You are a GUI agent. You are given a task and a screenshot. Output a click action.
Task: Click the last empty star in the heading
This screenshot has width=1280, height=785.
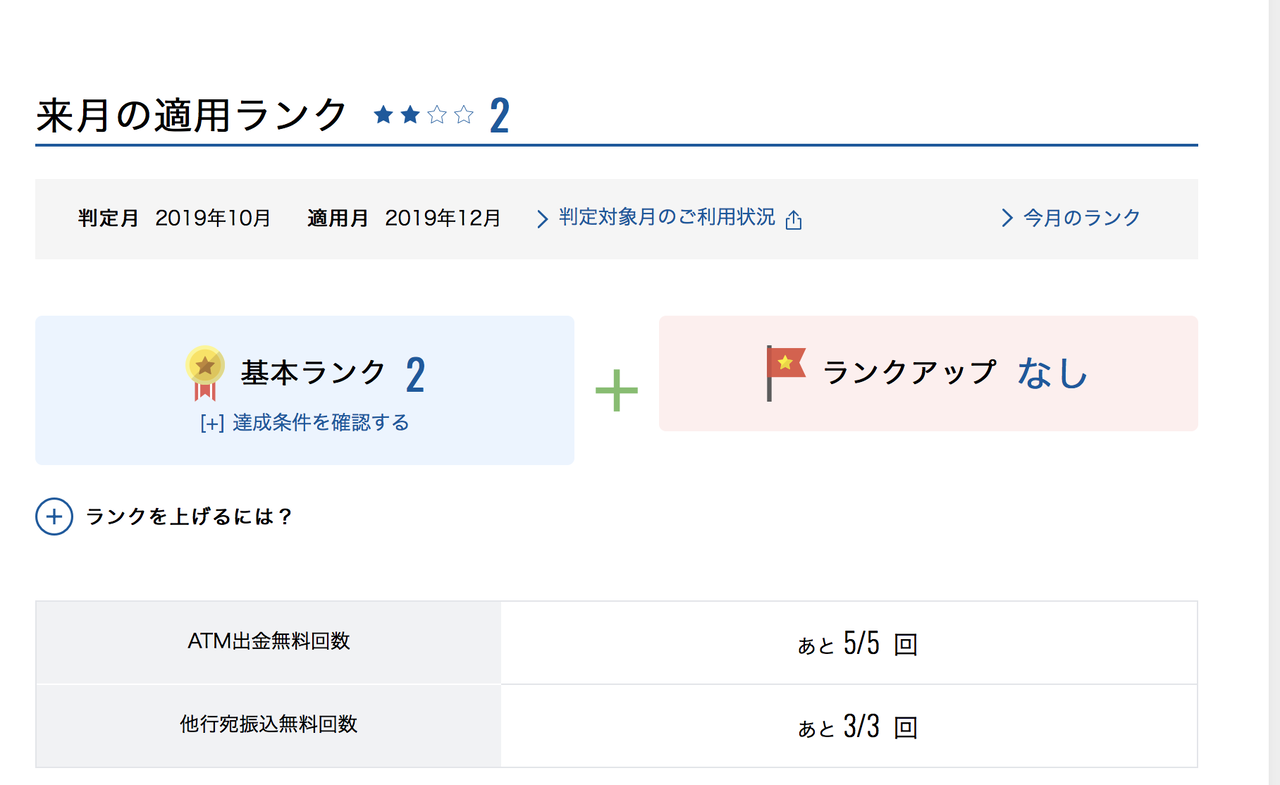463,116
